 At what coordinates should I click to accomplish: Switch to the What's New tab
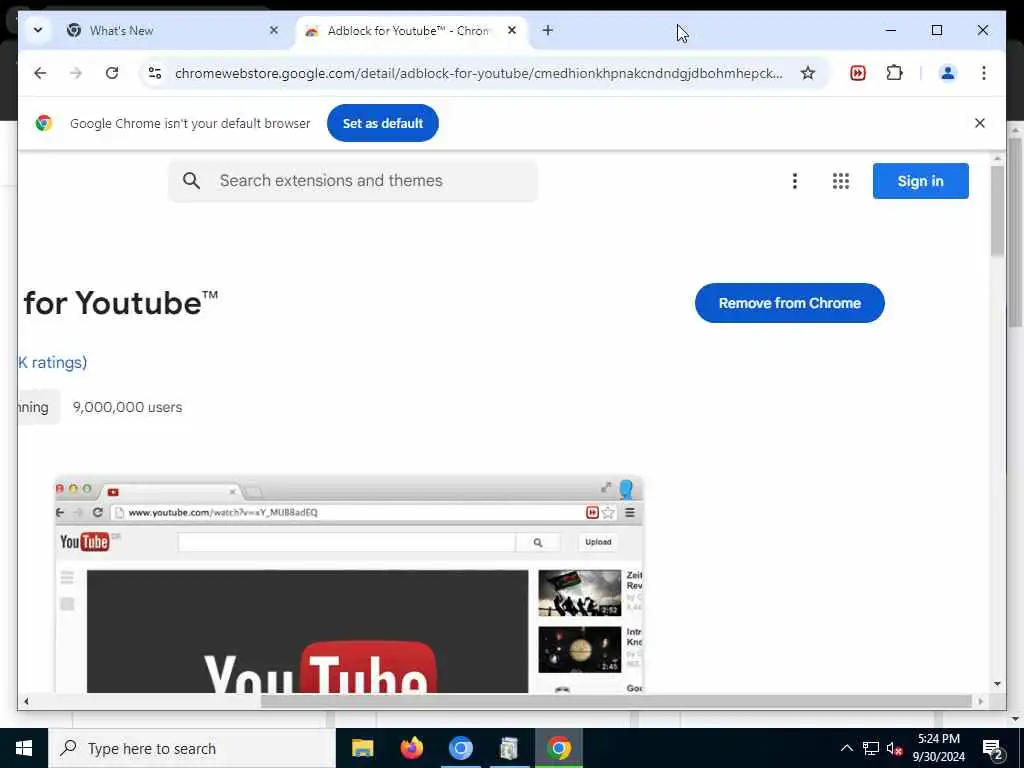(174, 31)
